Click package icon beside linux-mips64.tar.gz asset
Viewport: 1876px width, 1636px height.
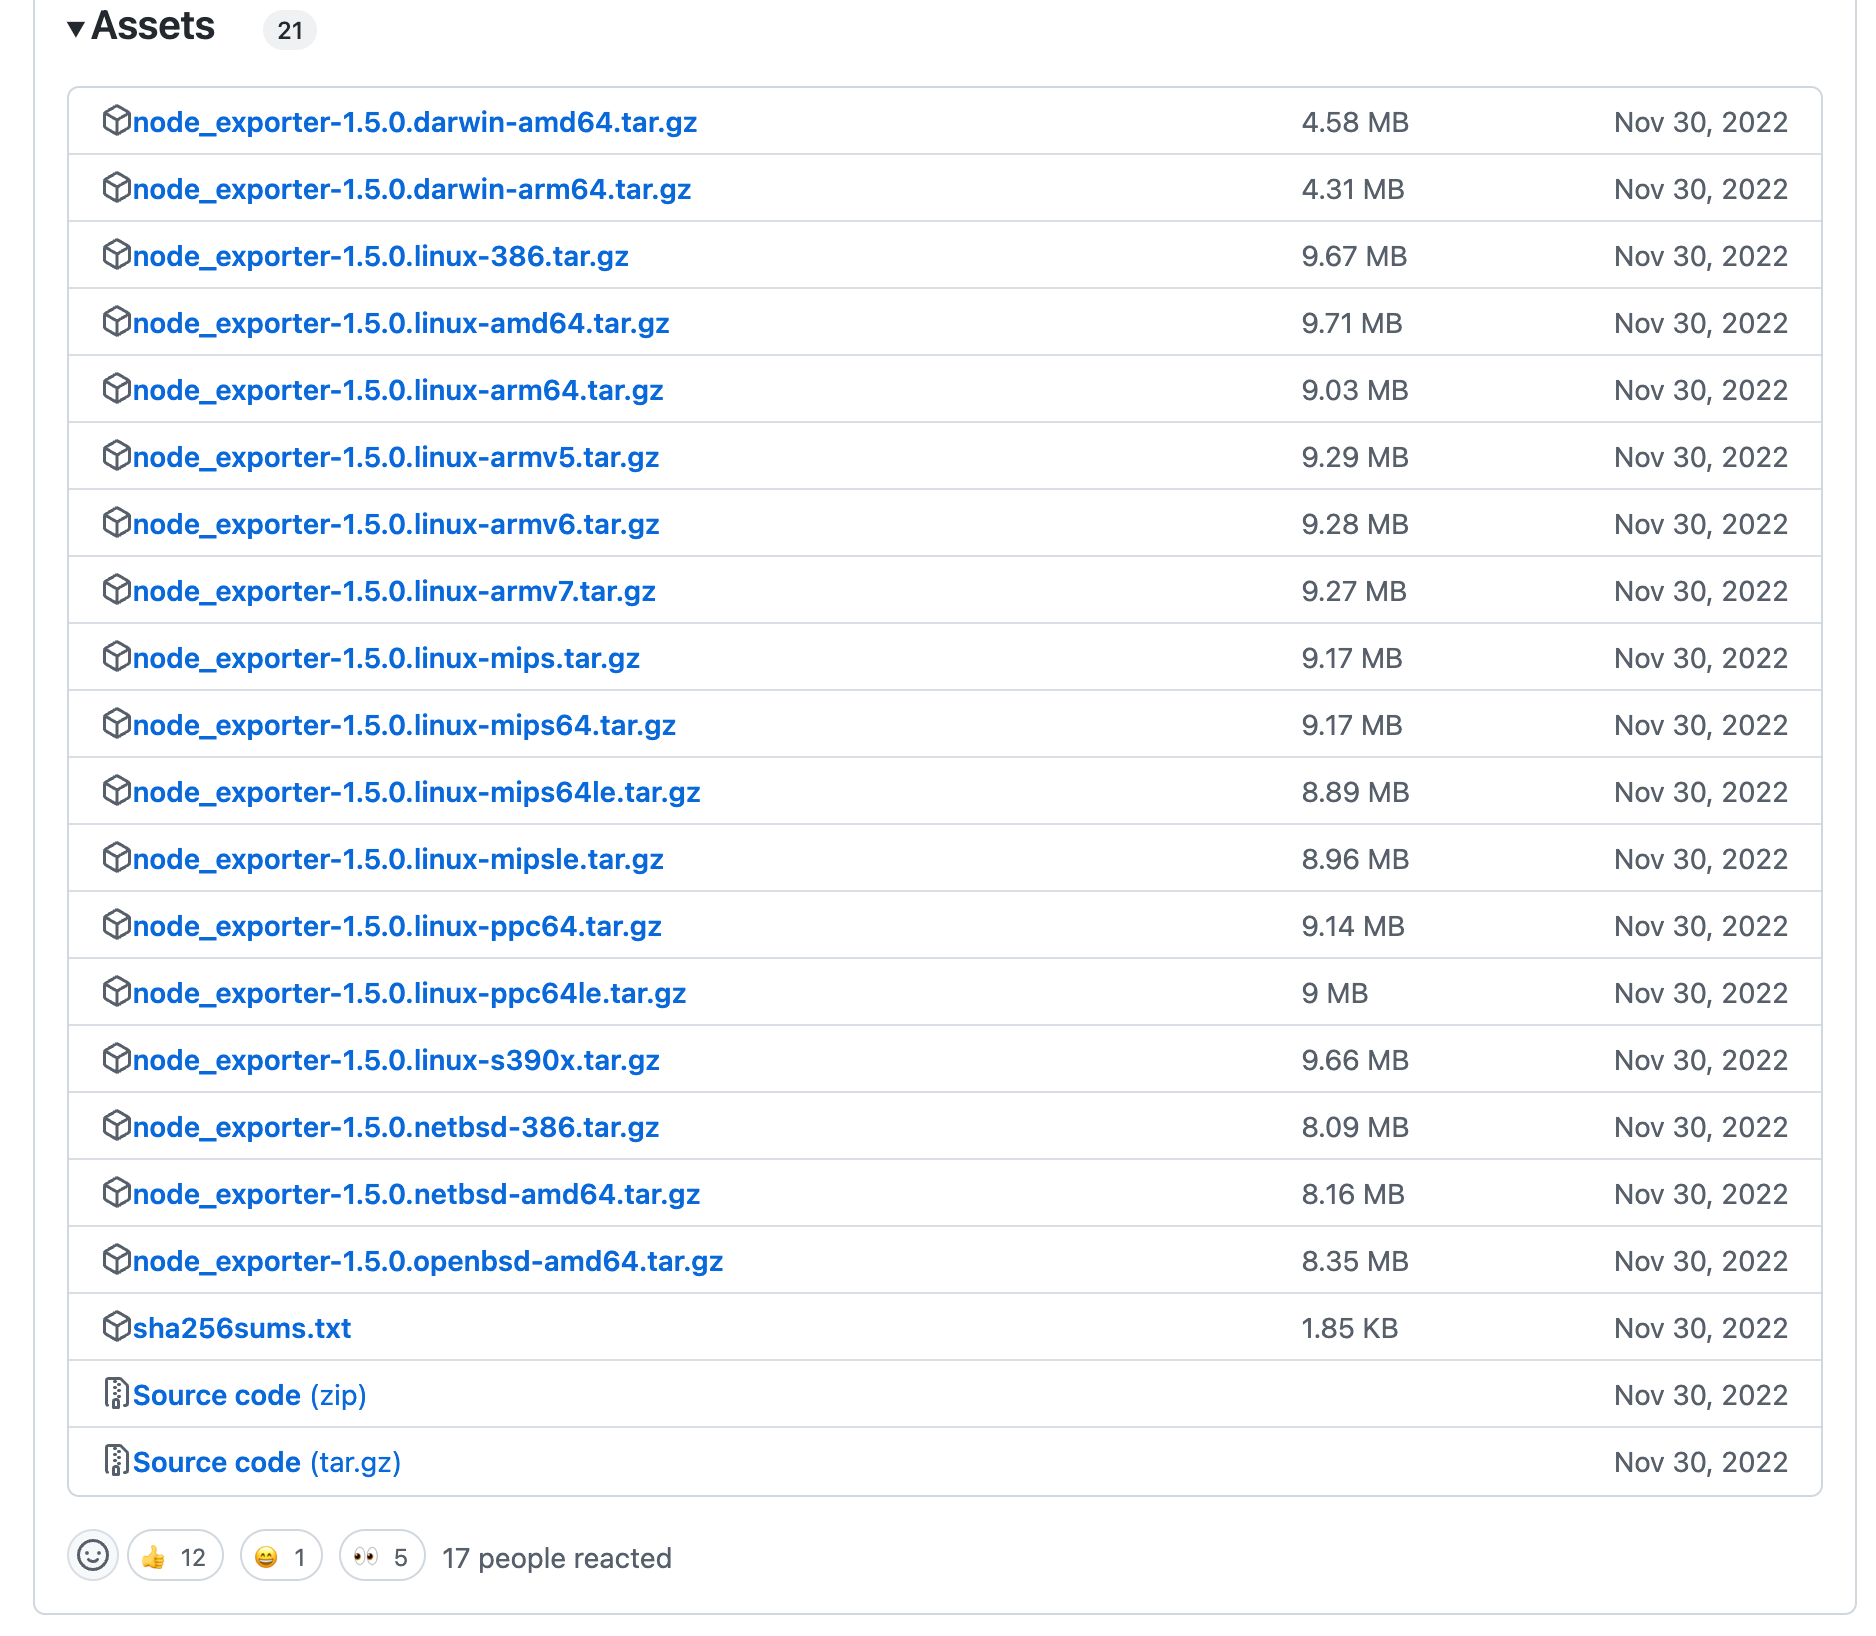117,723
